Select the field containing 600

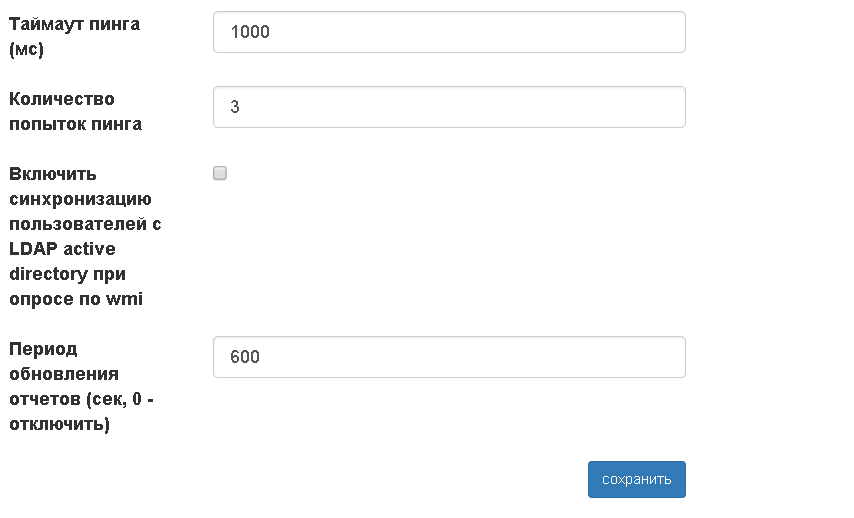(449, 357)
